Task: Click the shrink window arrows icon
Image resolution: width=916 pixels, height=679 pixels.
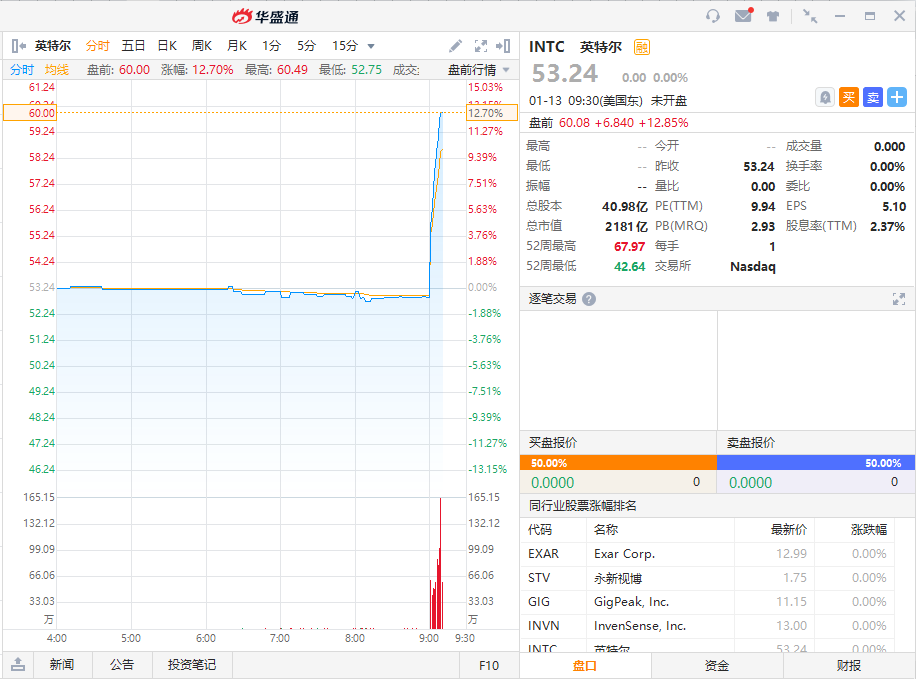Action: (x=810, y=16)
